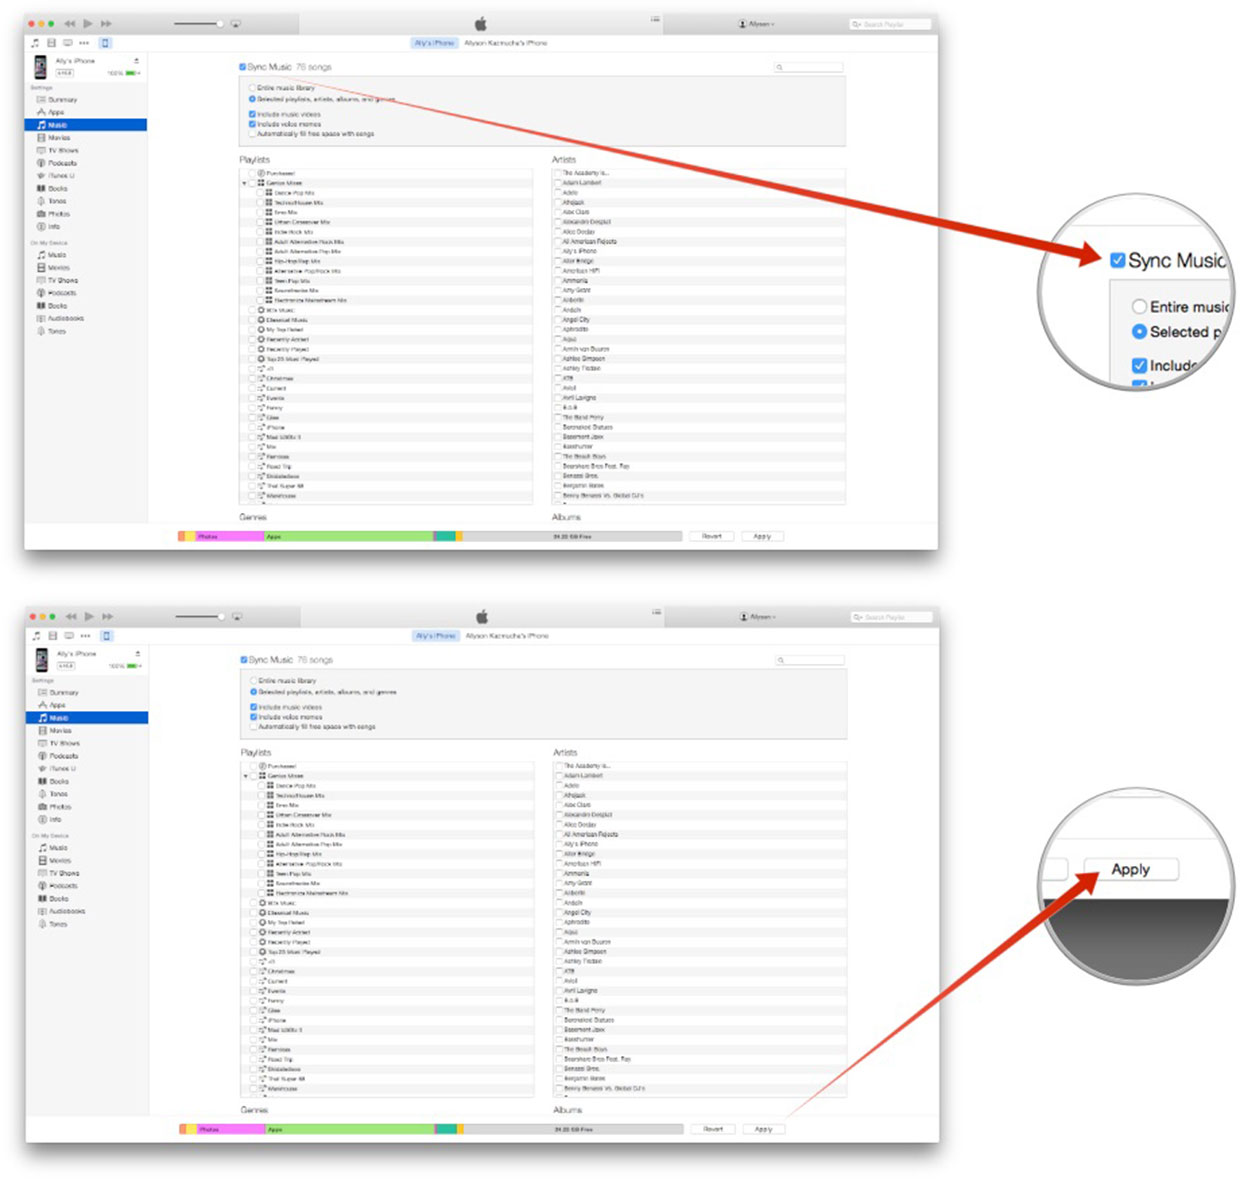Click the Revert button in the upper window
Viewport: 1240px width, 1179px height.
tap(712, 536)
